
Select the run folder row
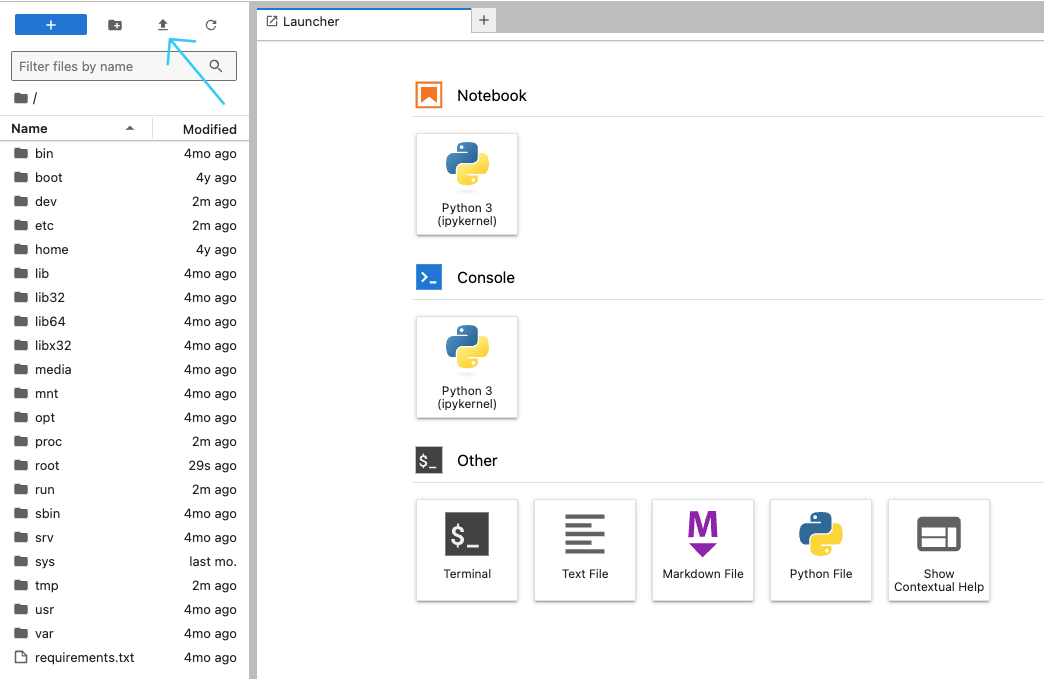click(125, 489)
